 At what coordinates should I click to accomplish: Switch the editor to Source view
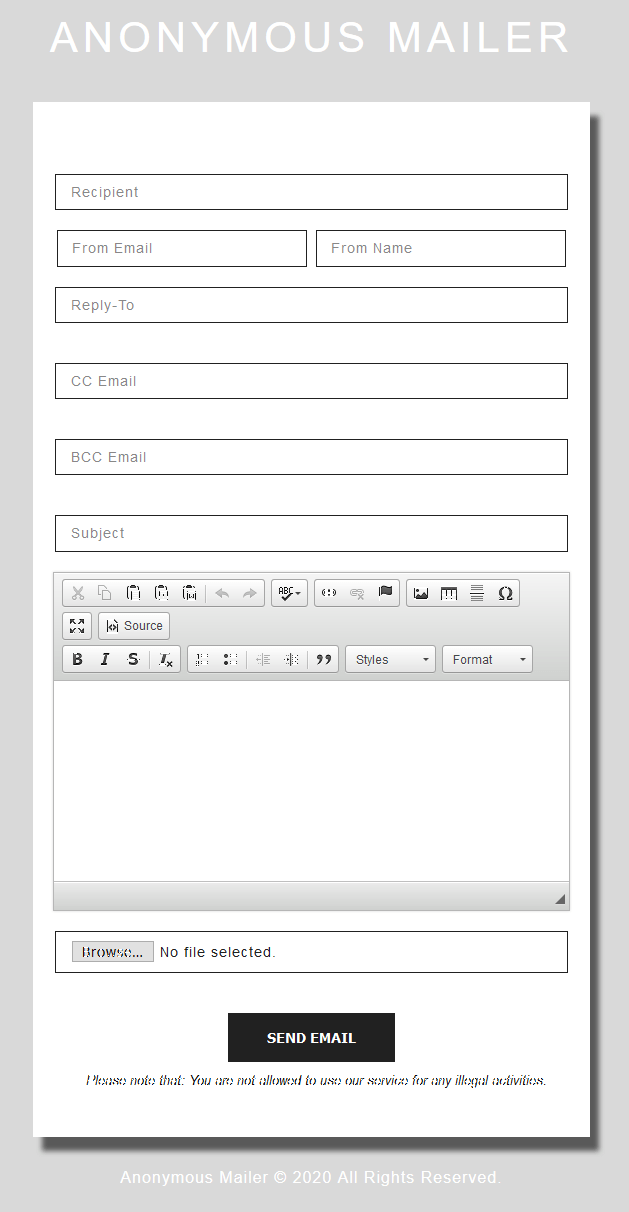[134, 626]
